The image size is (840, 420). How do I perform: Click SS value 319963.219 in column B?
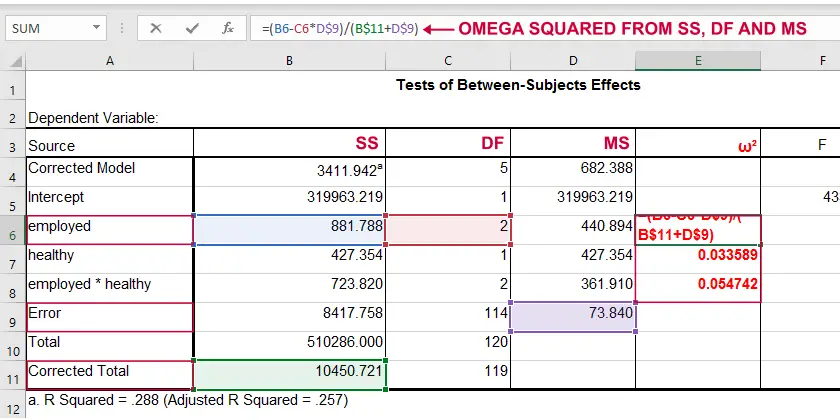click(289, 201)
